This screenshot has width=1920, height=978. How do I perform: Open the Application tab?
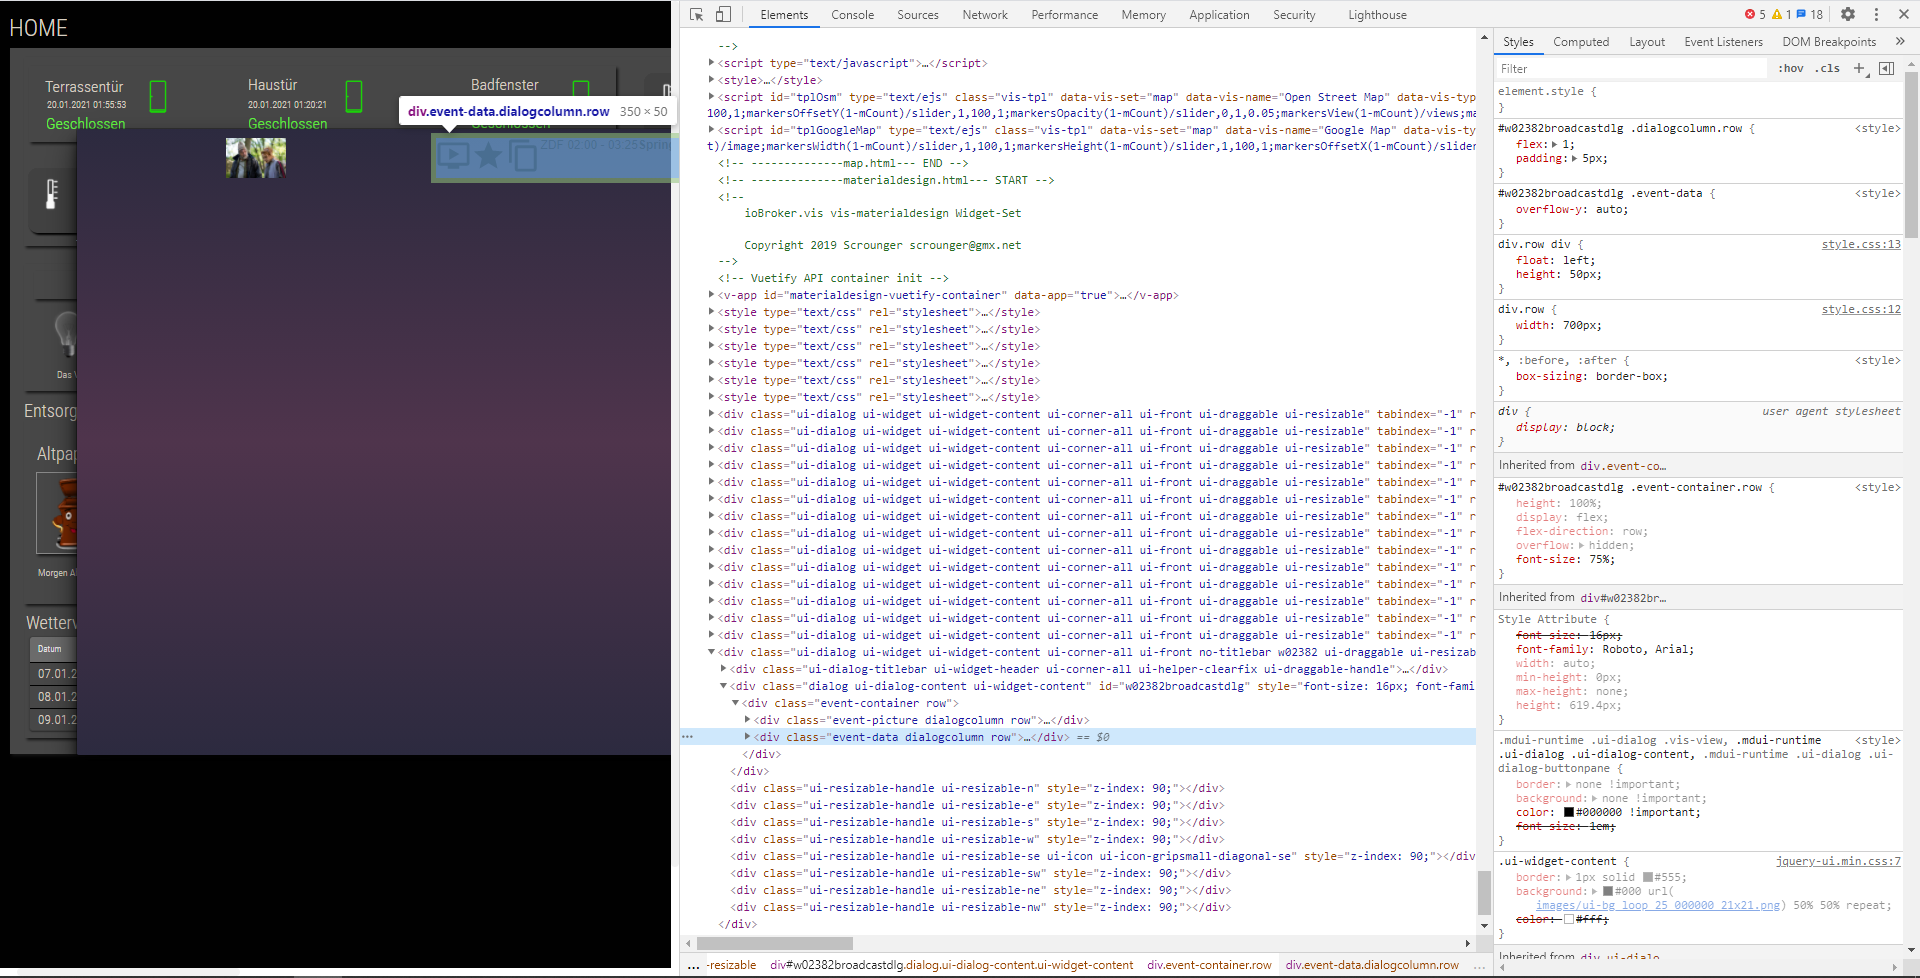1219,14
